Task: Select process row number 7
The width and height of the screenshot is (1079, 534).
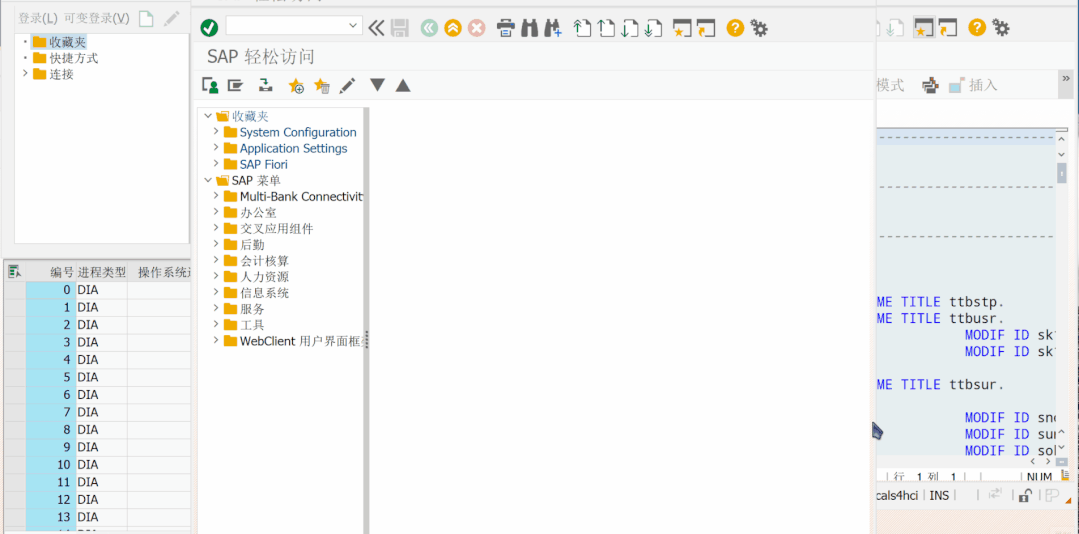Action: 96,412
